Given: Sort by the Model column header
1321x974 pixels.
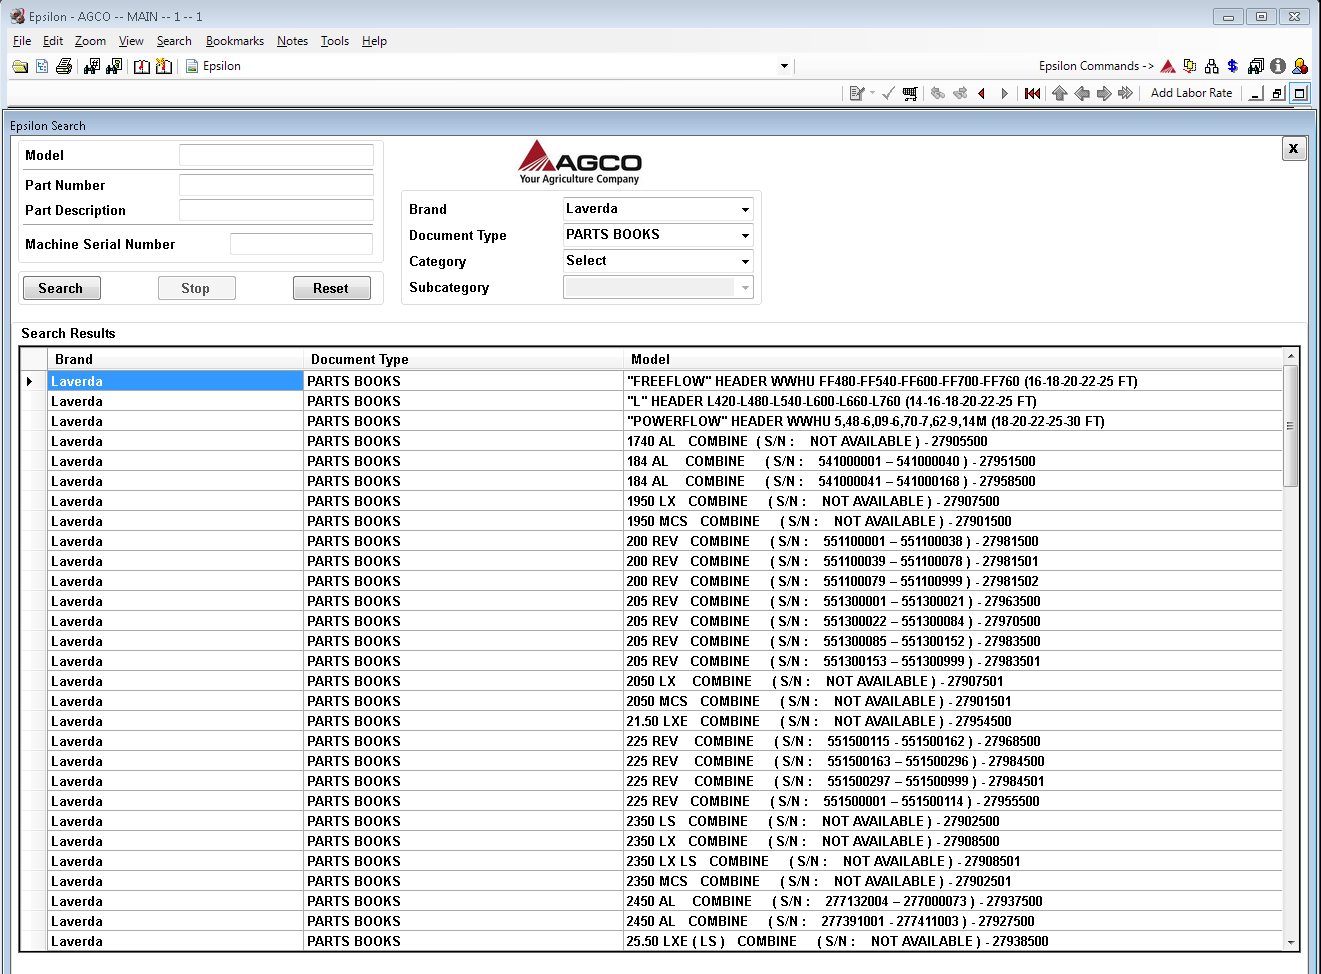Looking at the screenshot, I should coord(952,359).
